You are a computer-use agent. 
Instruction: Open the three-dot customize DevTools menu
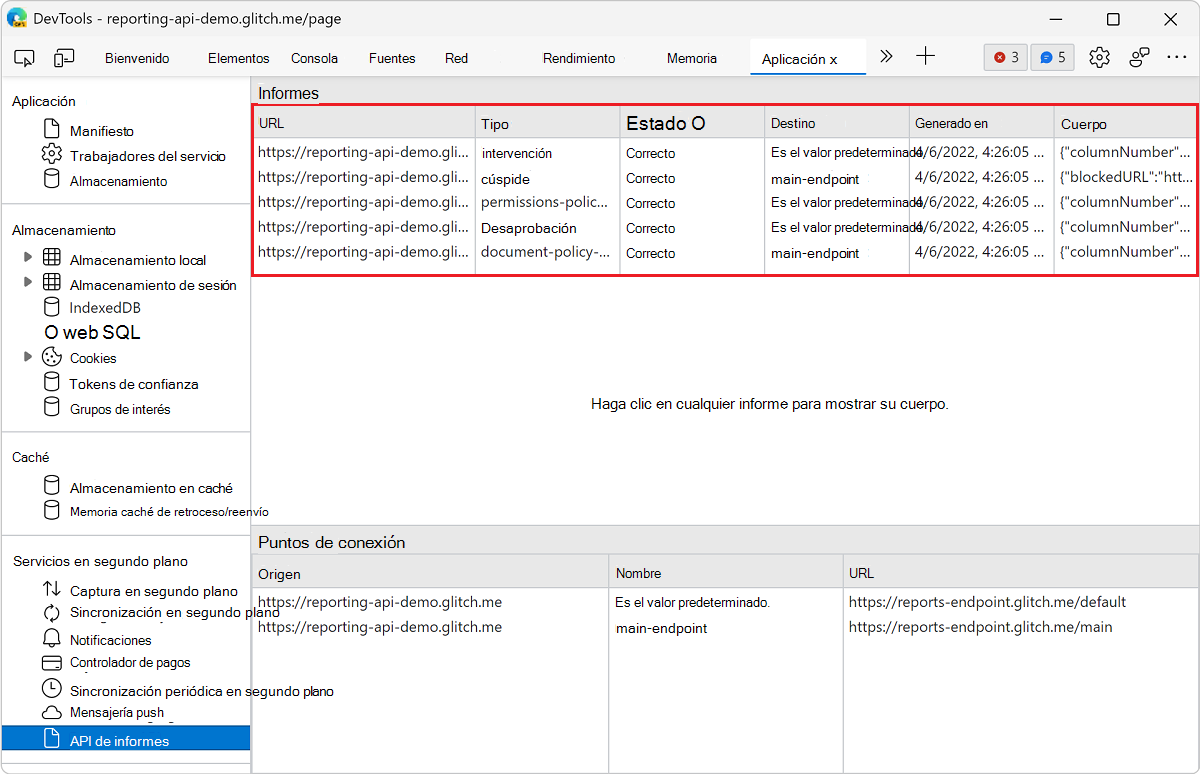coord(1177,57)
